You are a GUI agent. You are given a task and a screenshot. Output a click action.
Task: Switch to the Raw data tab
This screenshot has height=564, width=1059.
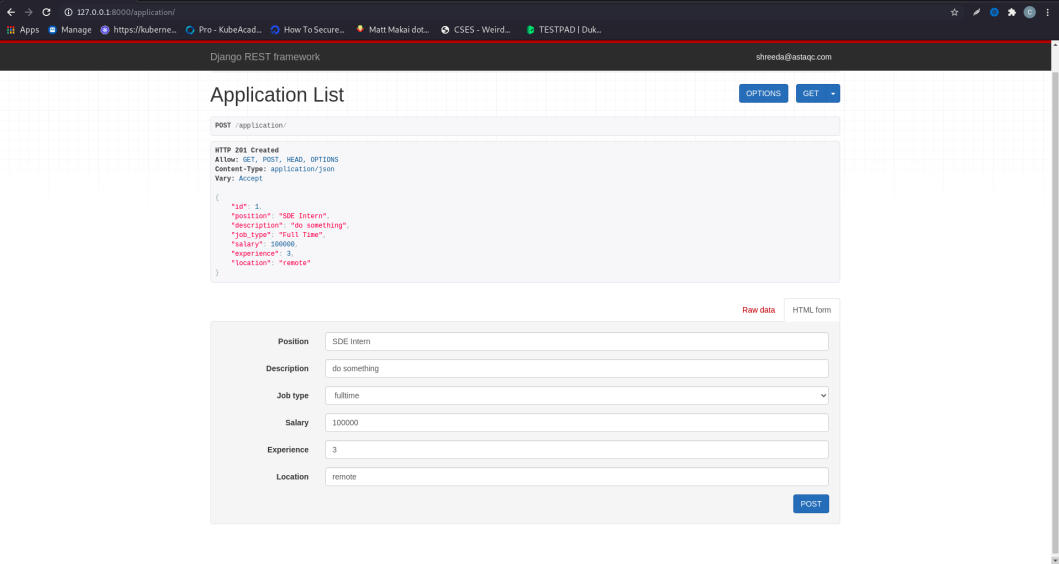758,310
